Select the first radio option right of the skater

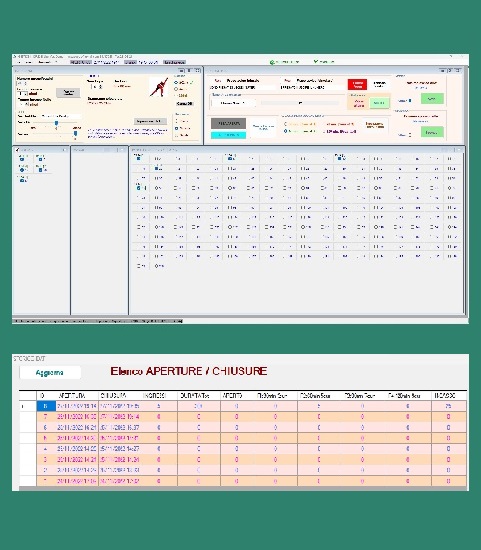pyautogui.click(x=176, y=82)
